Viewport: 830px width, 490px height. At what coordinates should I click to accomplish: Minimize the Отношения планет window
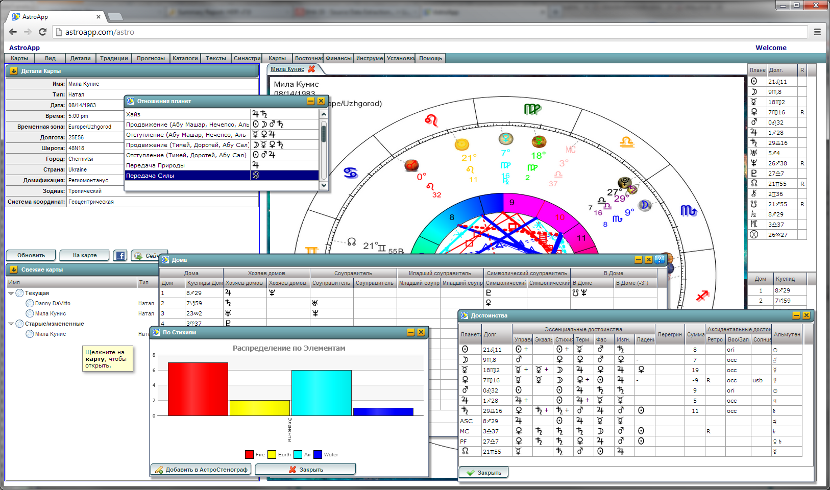(x=311, y=101)
